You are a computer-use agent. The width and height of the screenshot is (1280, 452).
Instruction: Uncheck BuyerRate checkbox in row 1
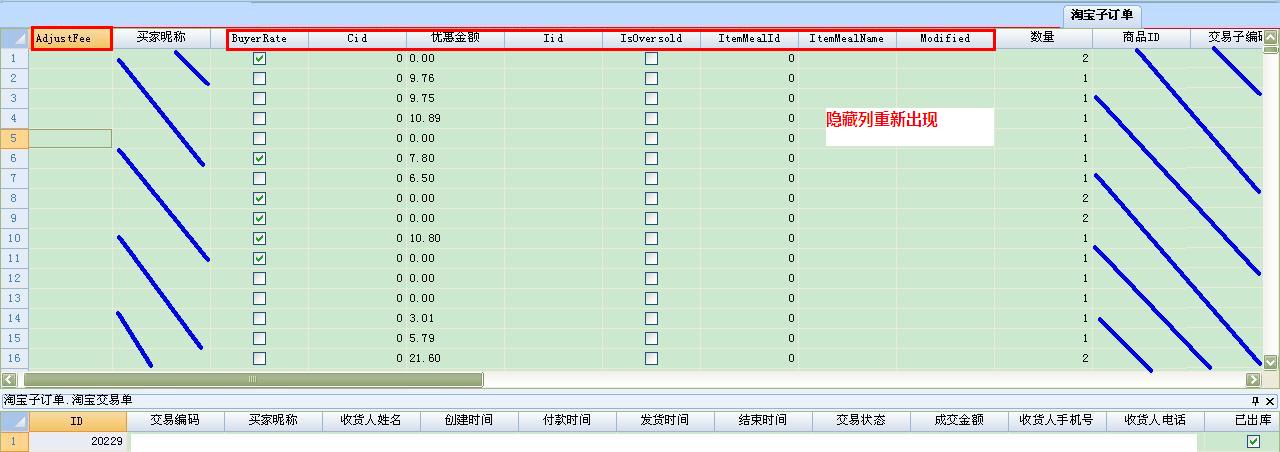coord(260,59)
